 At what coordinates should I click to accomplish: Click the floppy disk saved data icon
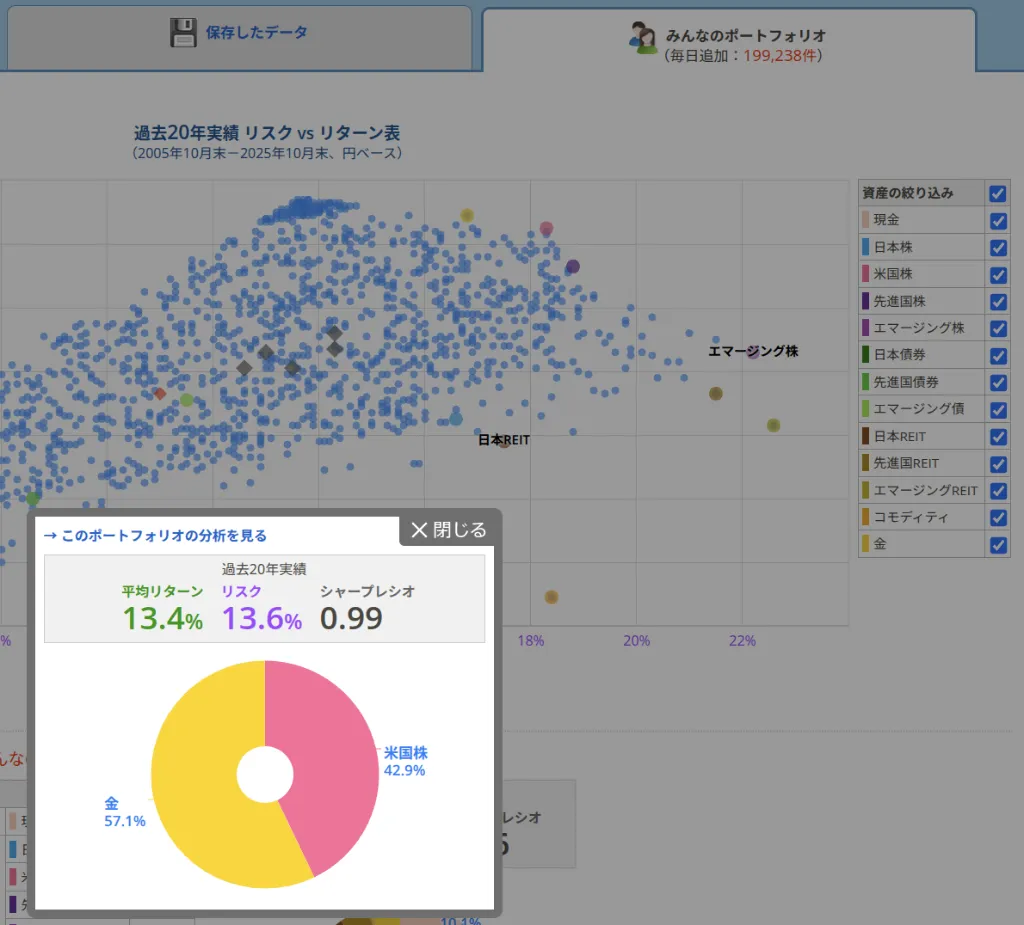click(183, 33)
